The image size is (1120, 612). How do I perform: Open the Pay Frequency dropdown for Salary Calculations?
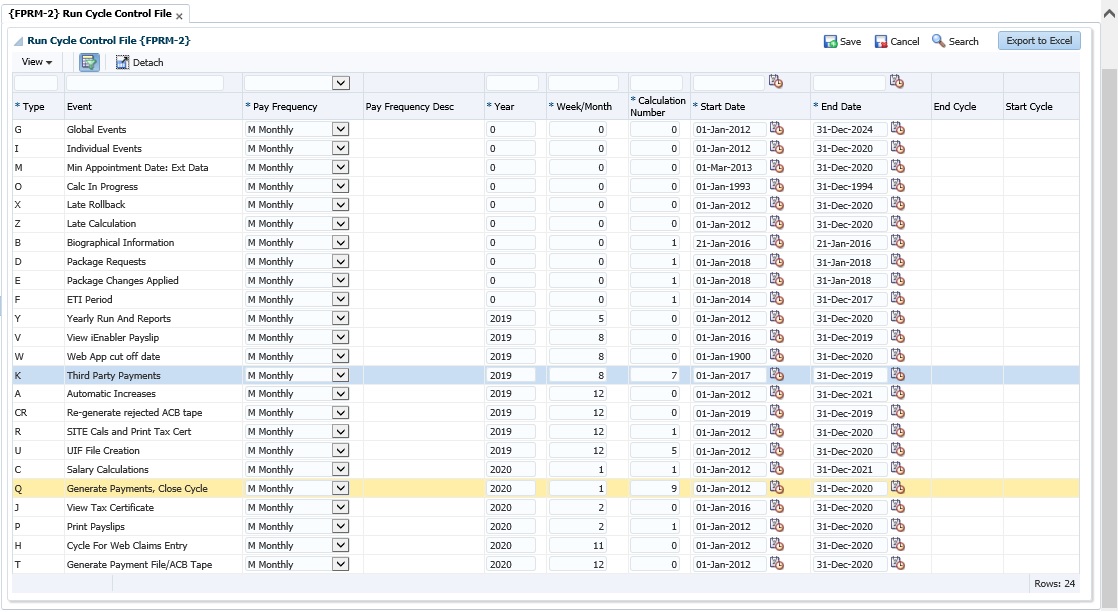340,470
